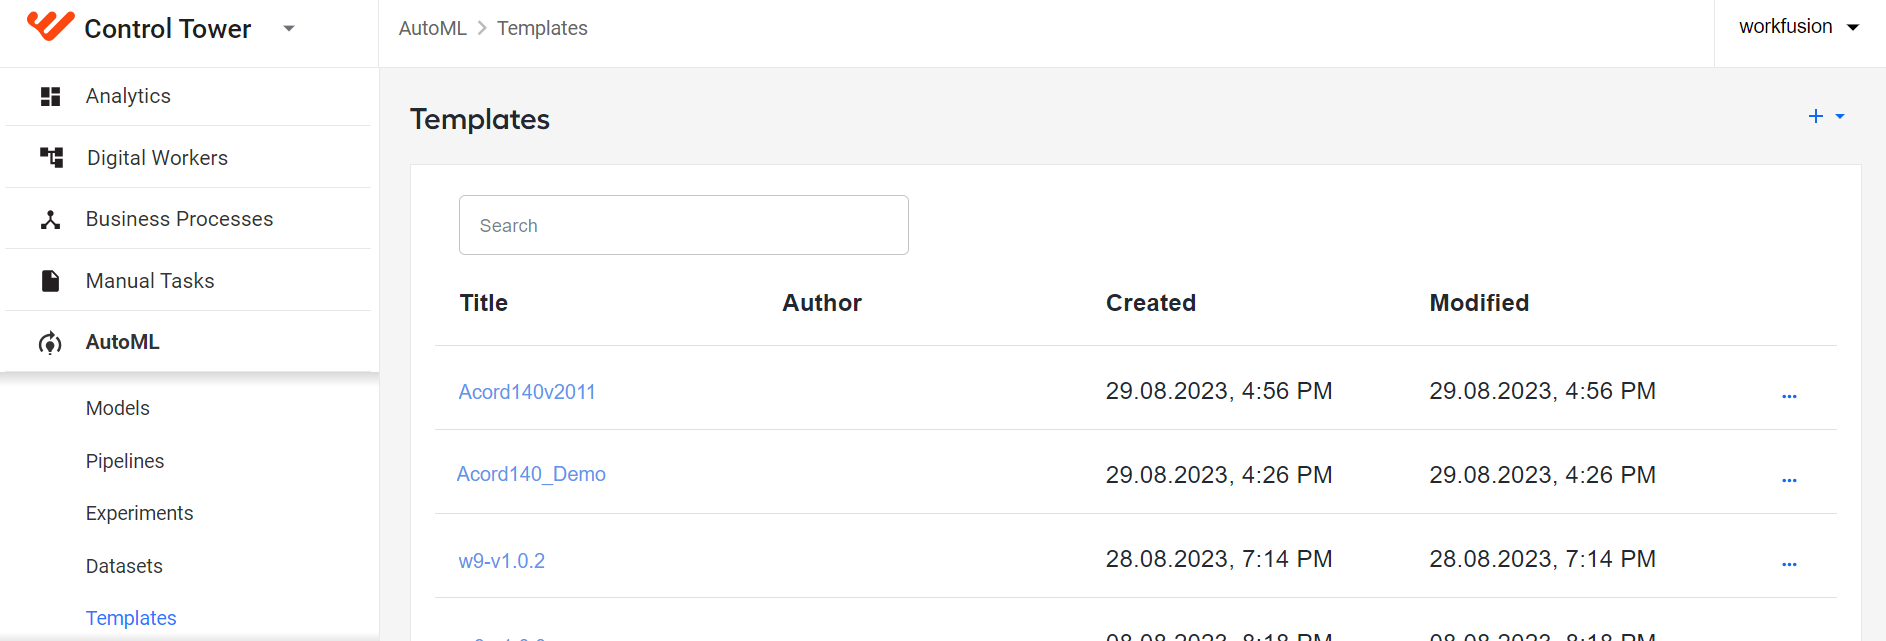This screenshot has height=641, width=1886.
Task: Expand the Control Tower dropdown arrow
Action: [289, 28]
